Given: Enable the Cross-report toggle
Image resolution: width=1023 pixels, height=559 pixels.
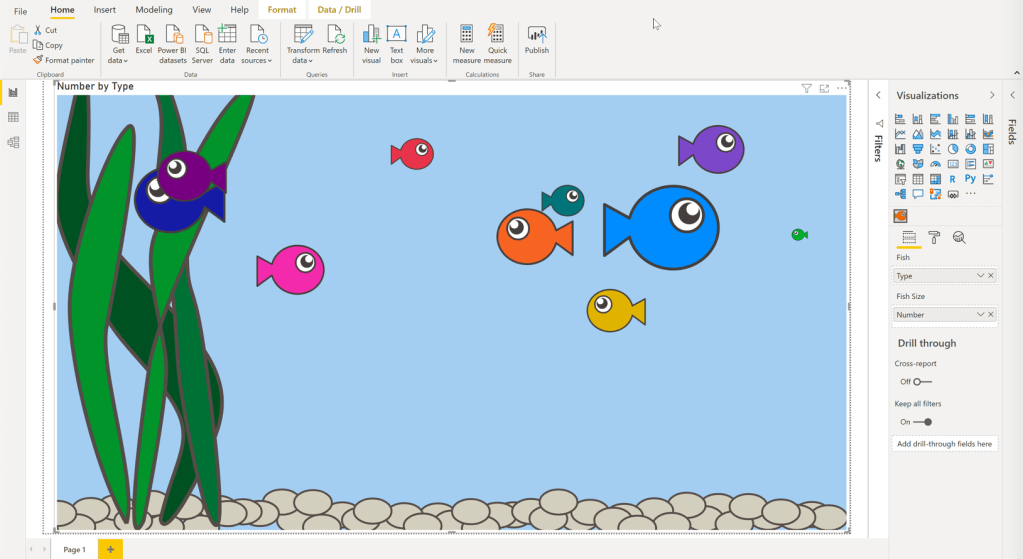Looking at the screenshot, I should [x=922, y=381].
